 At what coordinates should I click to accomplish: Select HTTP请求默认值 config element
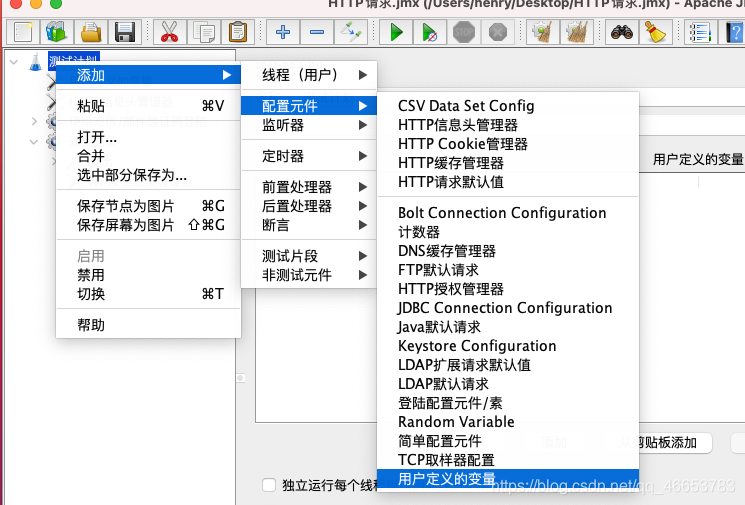[x=508, y=182]
